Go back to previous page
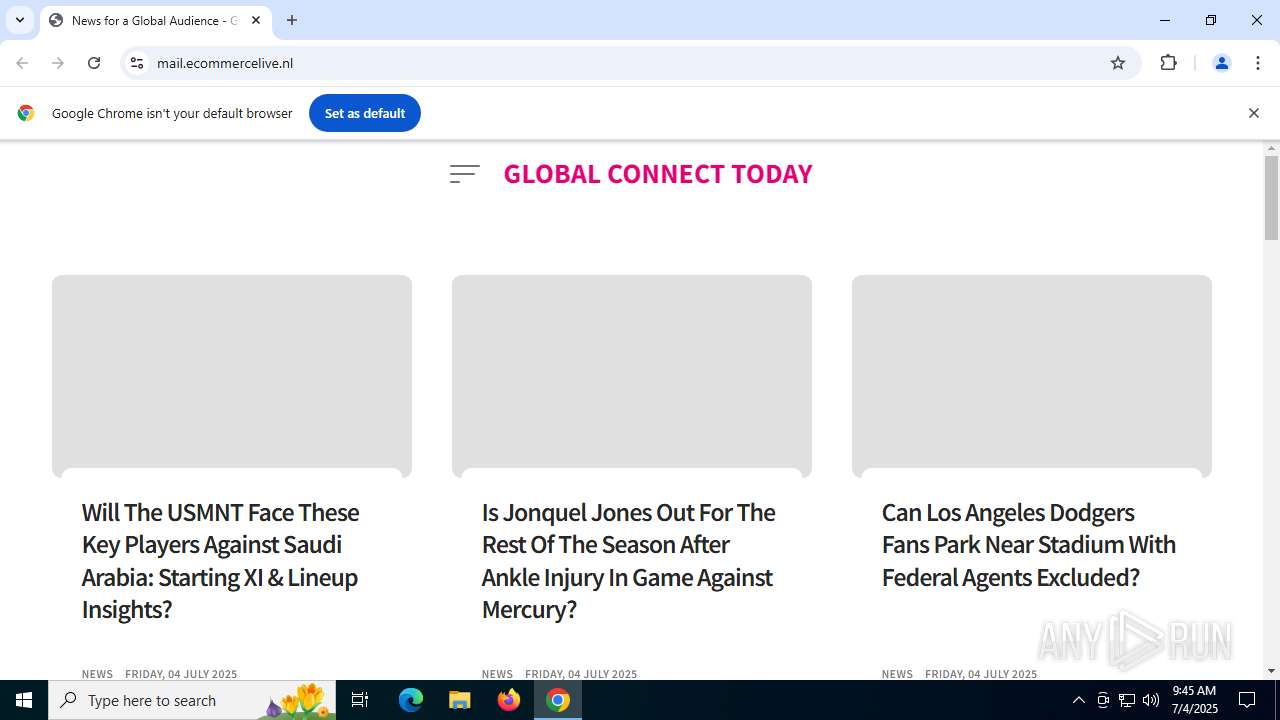Image resolution: width=1280 pixels, height=720 pixels. [22, 63]
